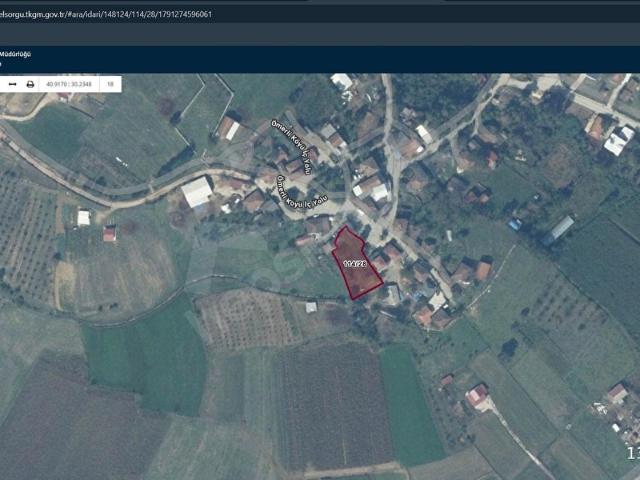640x480 pixels.
Task: Click the Müdürlüğü header text
Action: tap(15, 54)
